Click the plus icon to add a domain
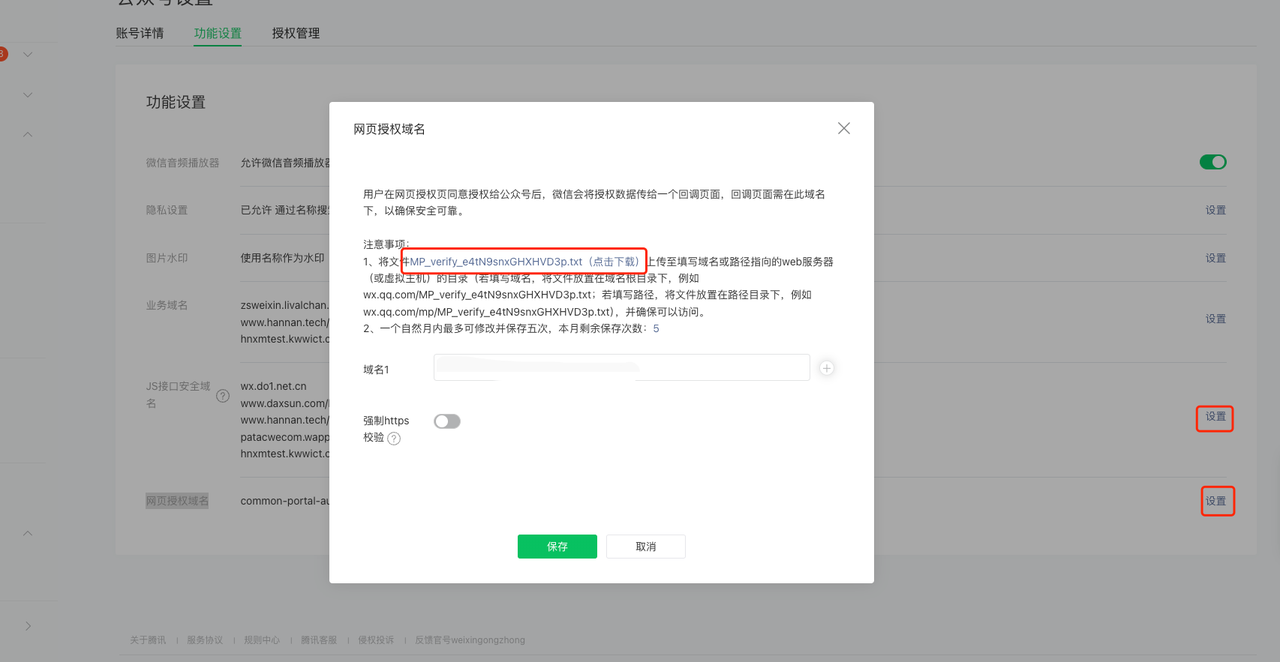1280x662 pixels. tap(827, 368)
